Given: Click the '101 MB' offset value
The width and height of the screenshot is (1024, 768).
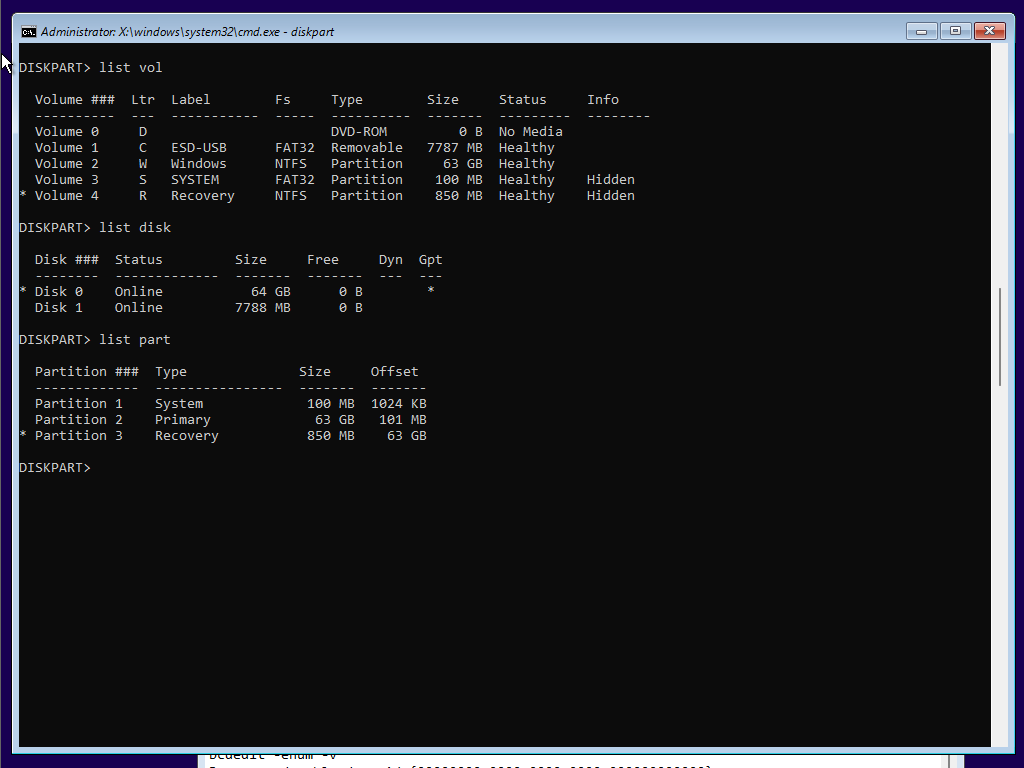Looking at the screenshot, I should (402, 420).
